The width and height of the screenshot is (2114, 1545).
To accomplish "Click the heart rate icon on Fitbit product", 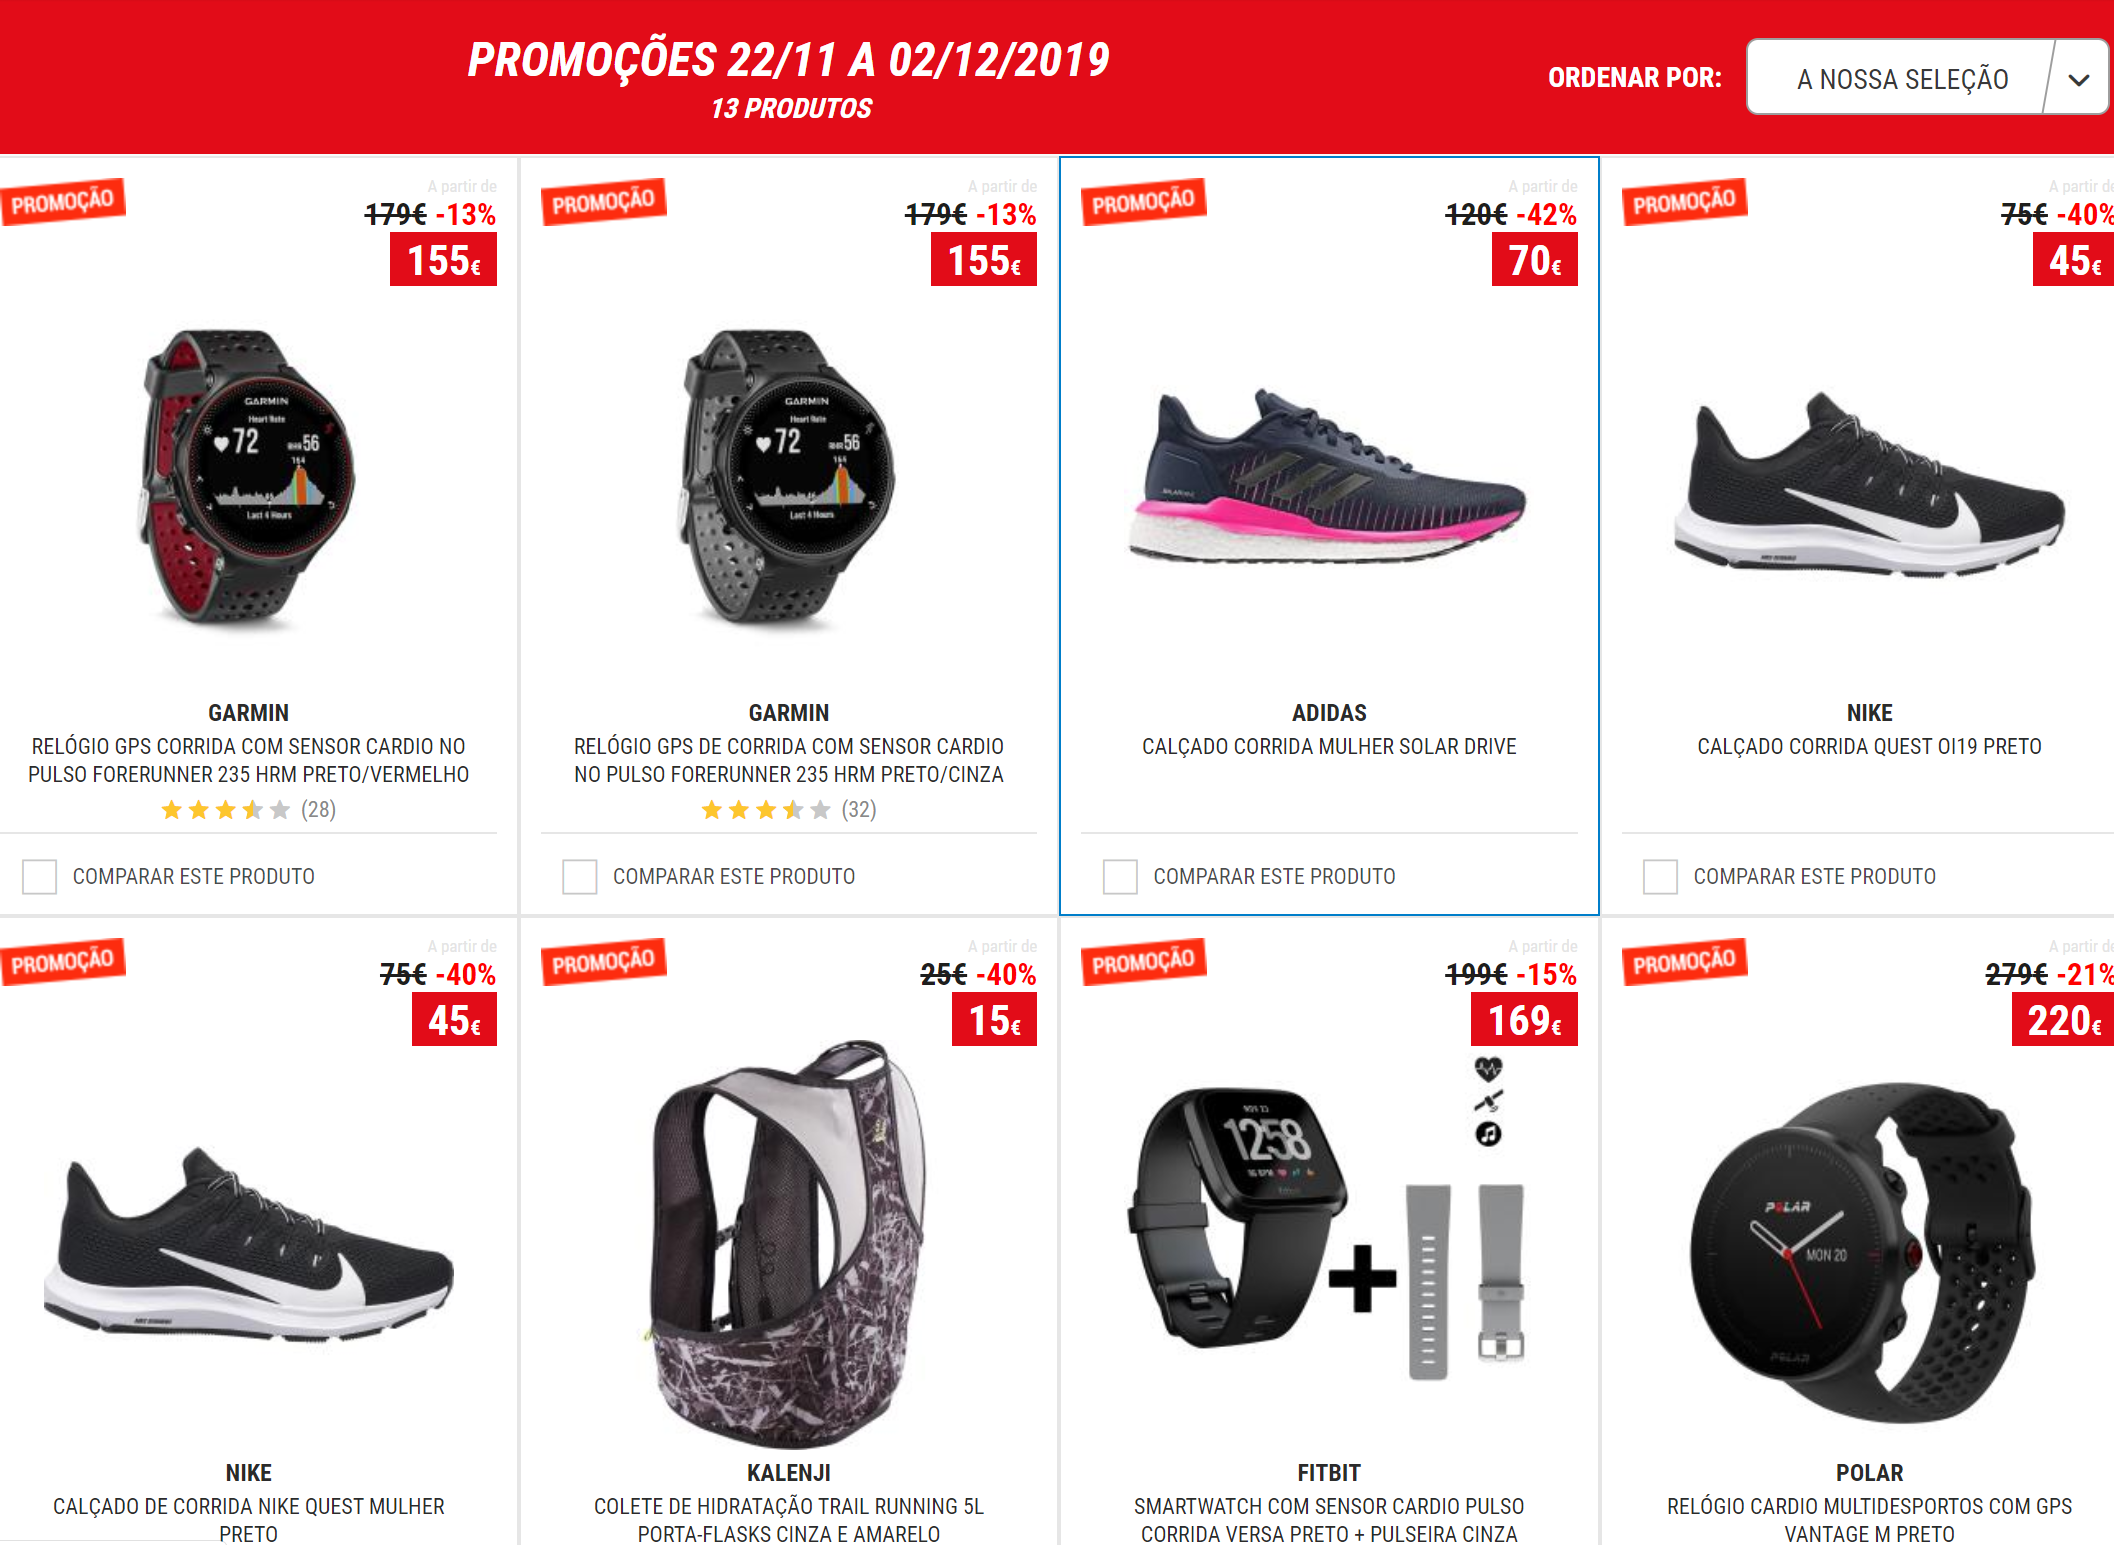I will 1488,1069.
